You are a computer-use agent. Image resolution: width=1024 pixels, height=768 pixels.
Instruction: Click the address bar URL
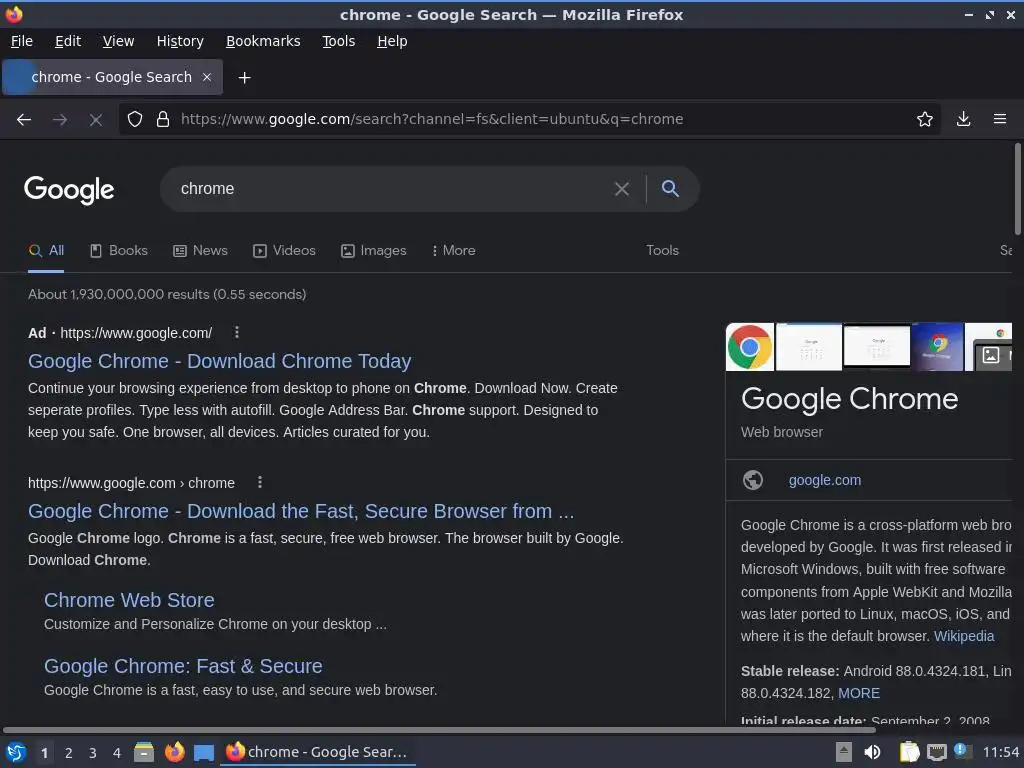[x=432, y=119]
